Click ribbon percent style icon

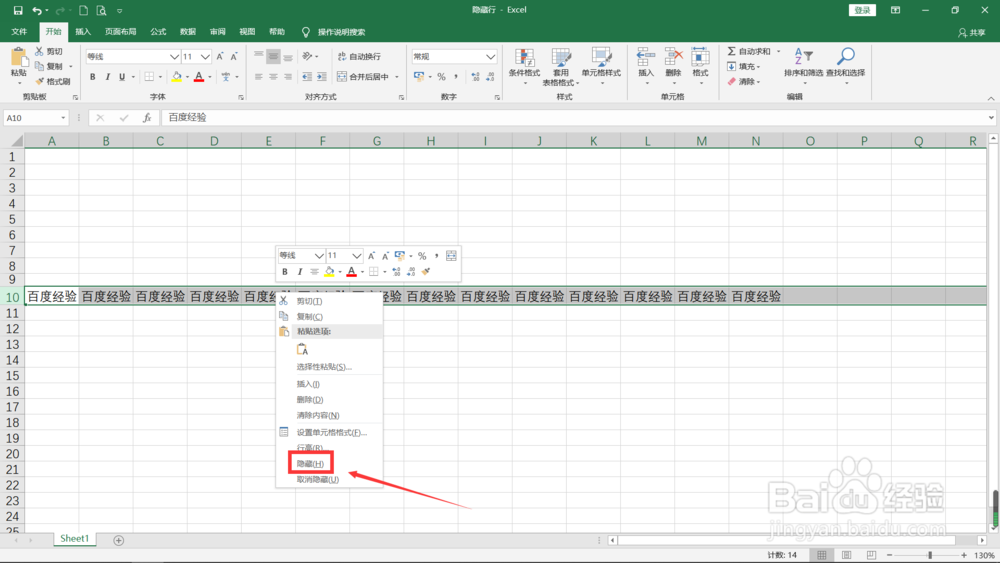pos(441,77)
